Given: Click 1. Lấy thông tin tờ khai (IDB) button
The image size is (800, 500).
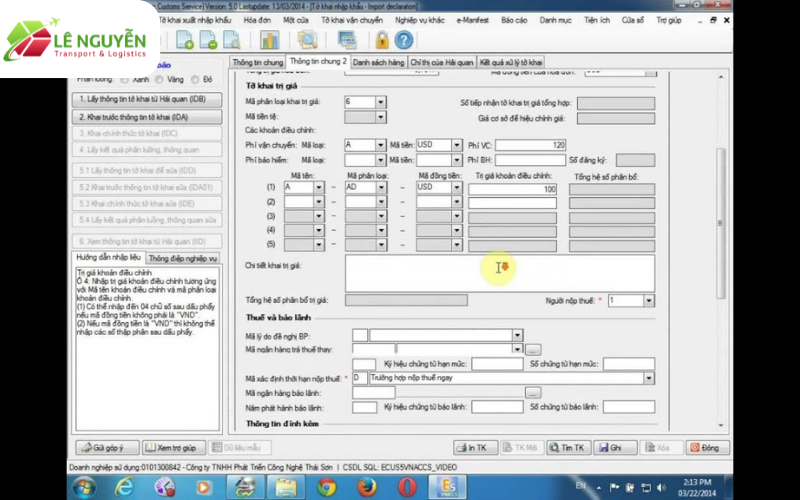Looking at the screenshot, I should [x=147, y=99].
